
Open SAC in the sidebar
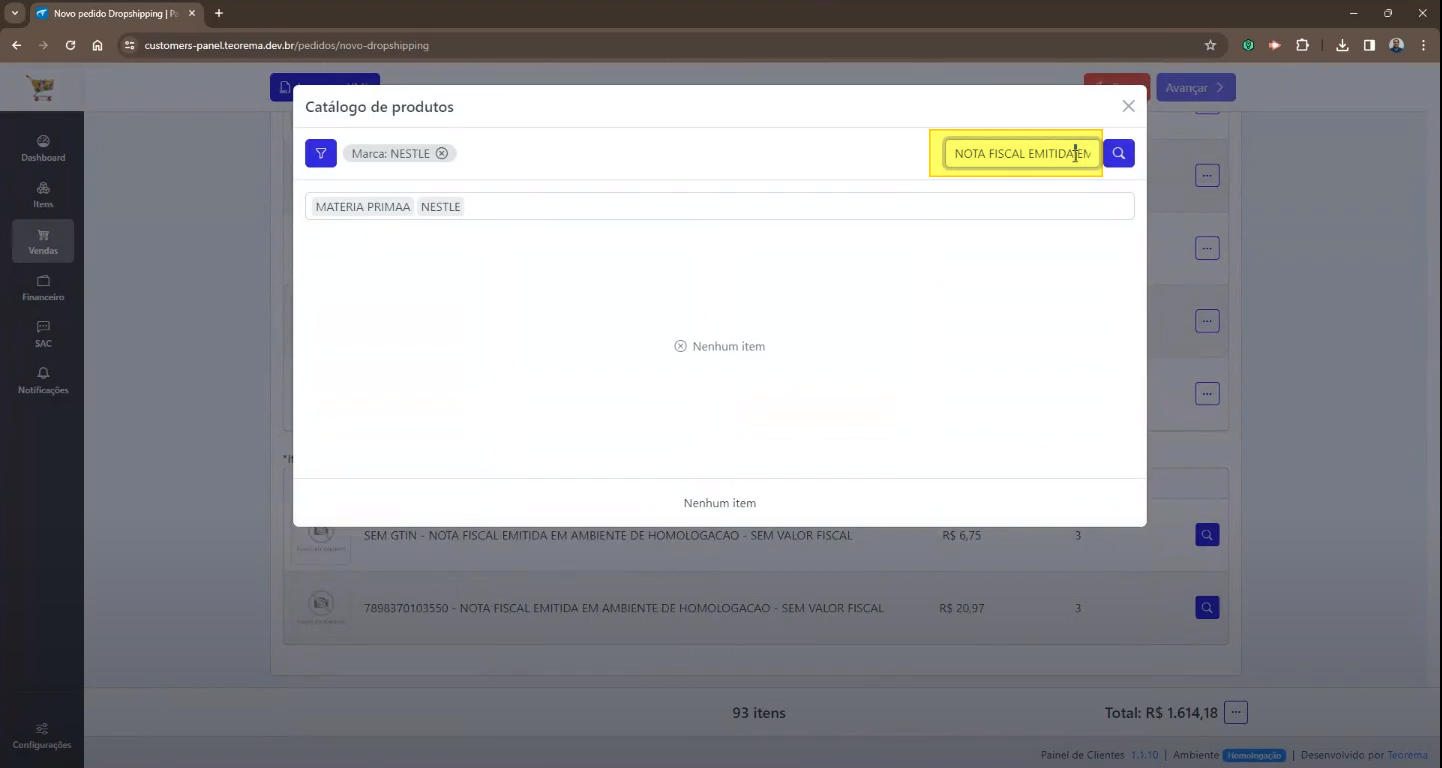point(43,334)
